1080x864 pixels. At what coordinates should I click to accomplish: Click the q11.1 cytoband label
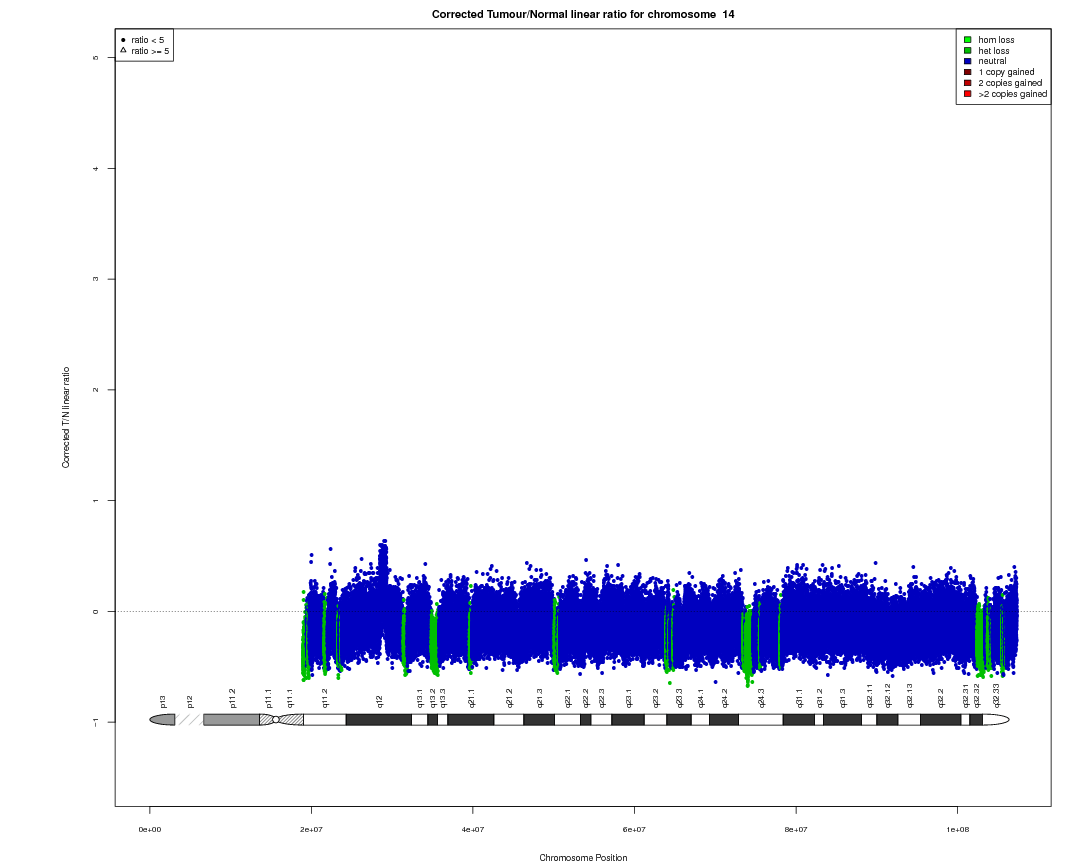(290, 699)
